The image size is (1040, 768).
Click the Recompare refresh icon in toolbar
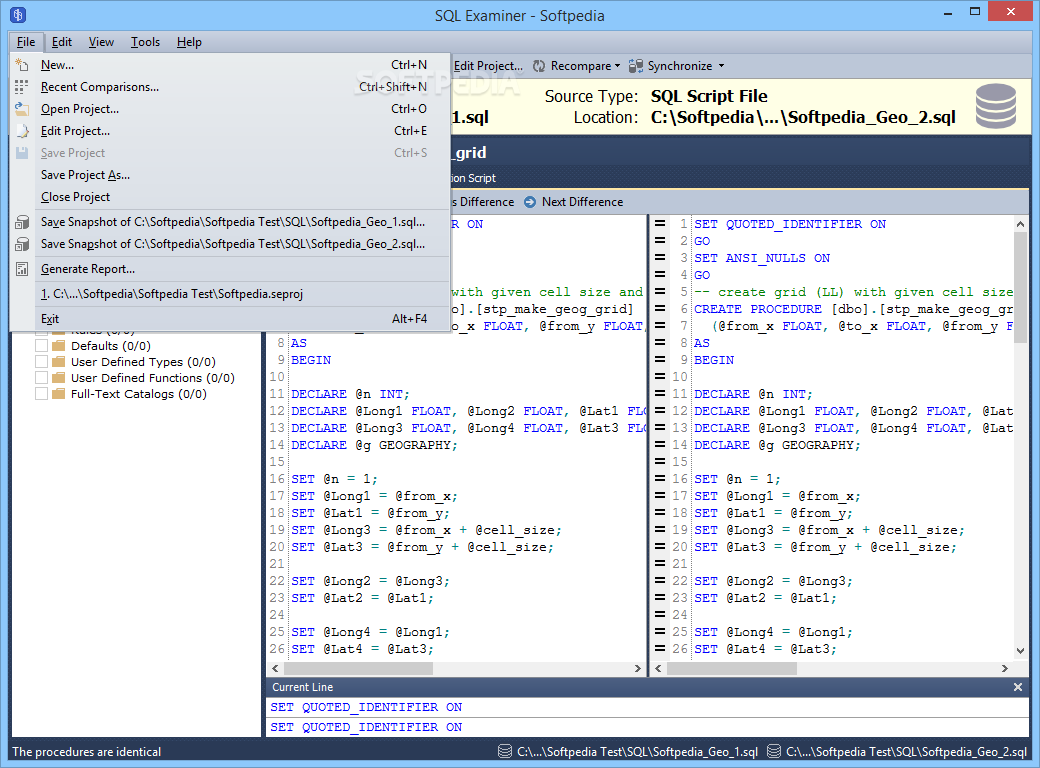point(539,66)
